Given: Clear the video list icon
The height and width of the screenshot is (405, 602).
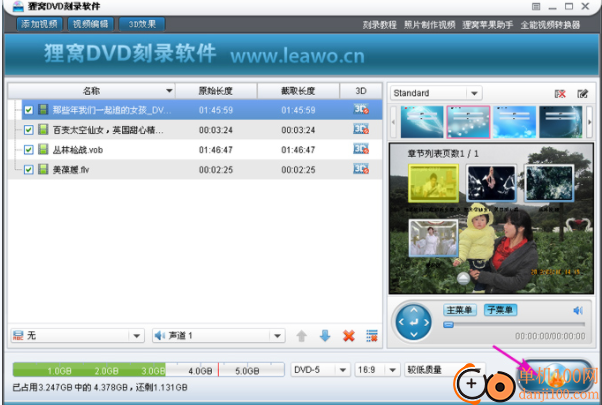Looking at the screenshot, I should [x=372, y=336].
